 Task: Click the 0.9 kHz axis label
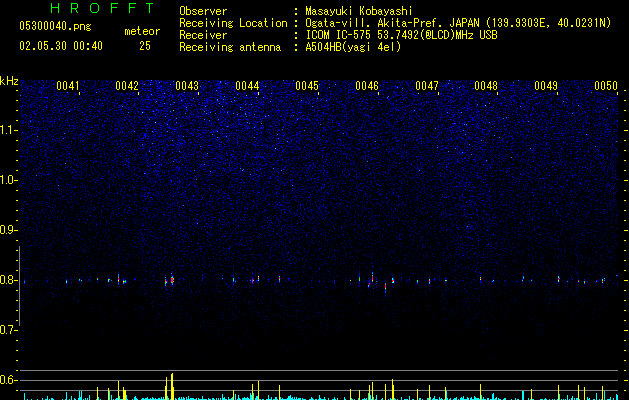click(x=8, y=230)
